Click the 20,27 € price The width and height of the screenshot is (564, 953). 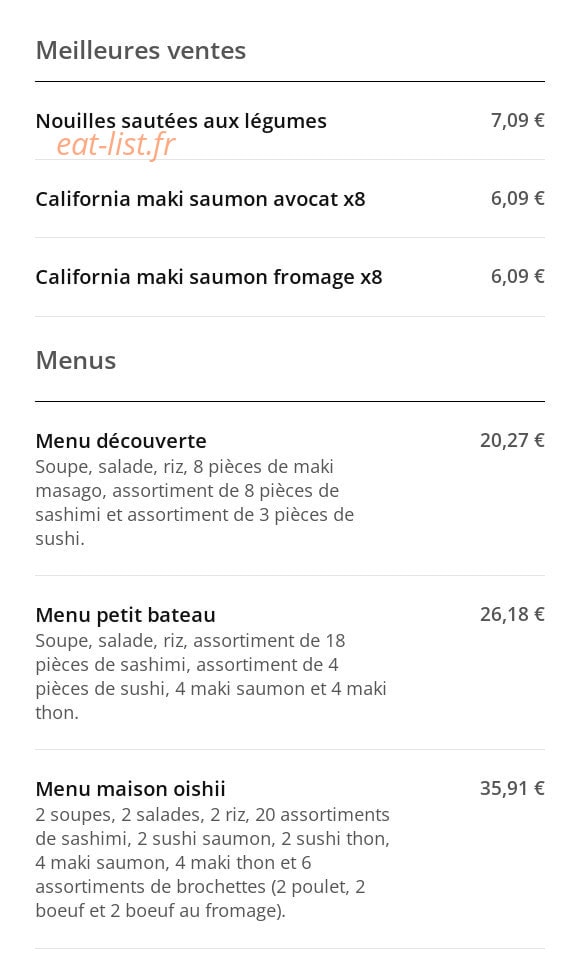[x=512, y=440]
